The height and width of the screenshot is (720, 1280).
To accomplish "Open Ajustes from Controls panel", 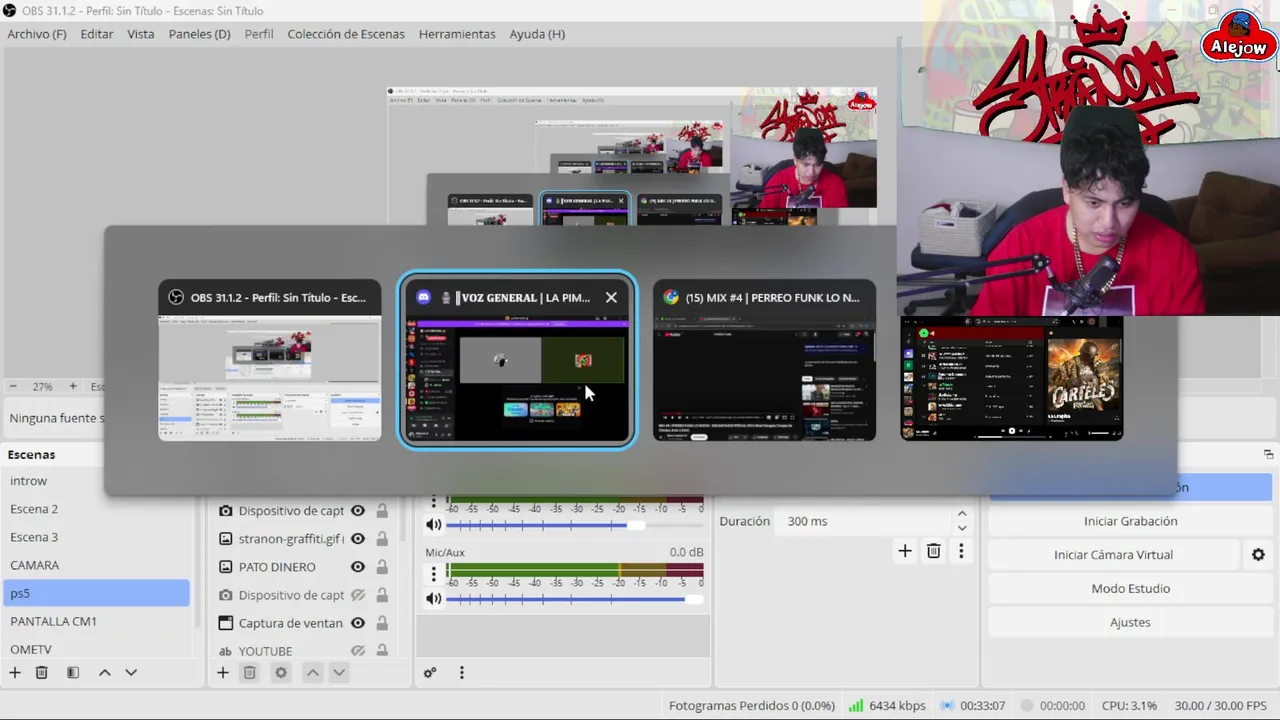I will point(1130,622).
